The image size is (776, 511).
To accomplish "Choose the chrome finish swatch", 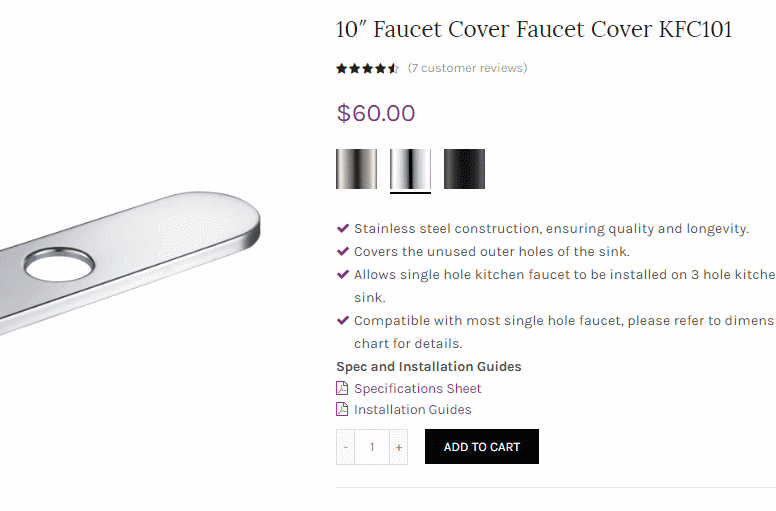I will tap(410, 169).
